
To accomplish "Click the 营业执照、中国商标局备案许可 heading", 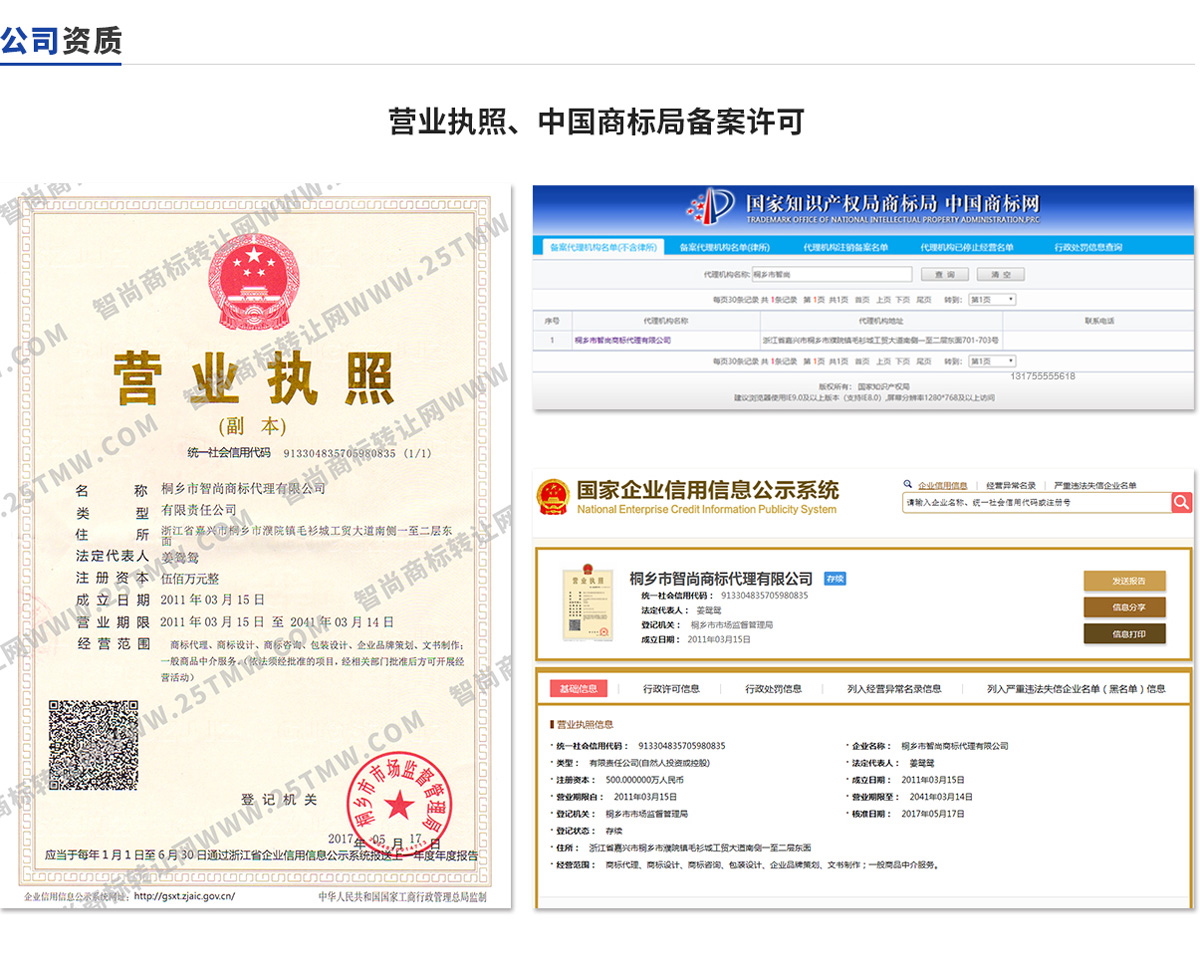I will pos(596,123).
